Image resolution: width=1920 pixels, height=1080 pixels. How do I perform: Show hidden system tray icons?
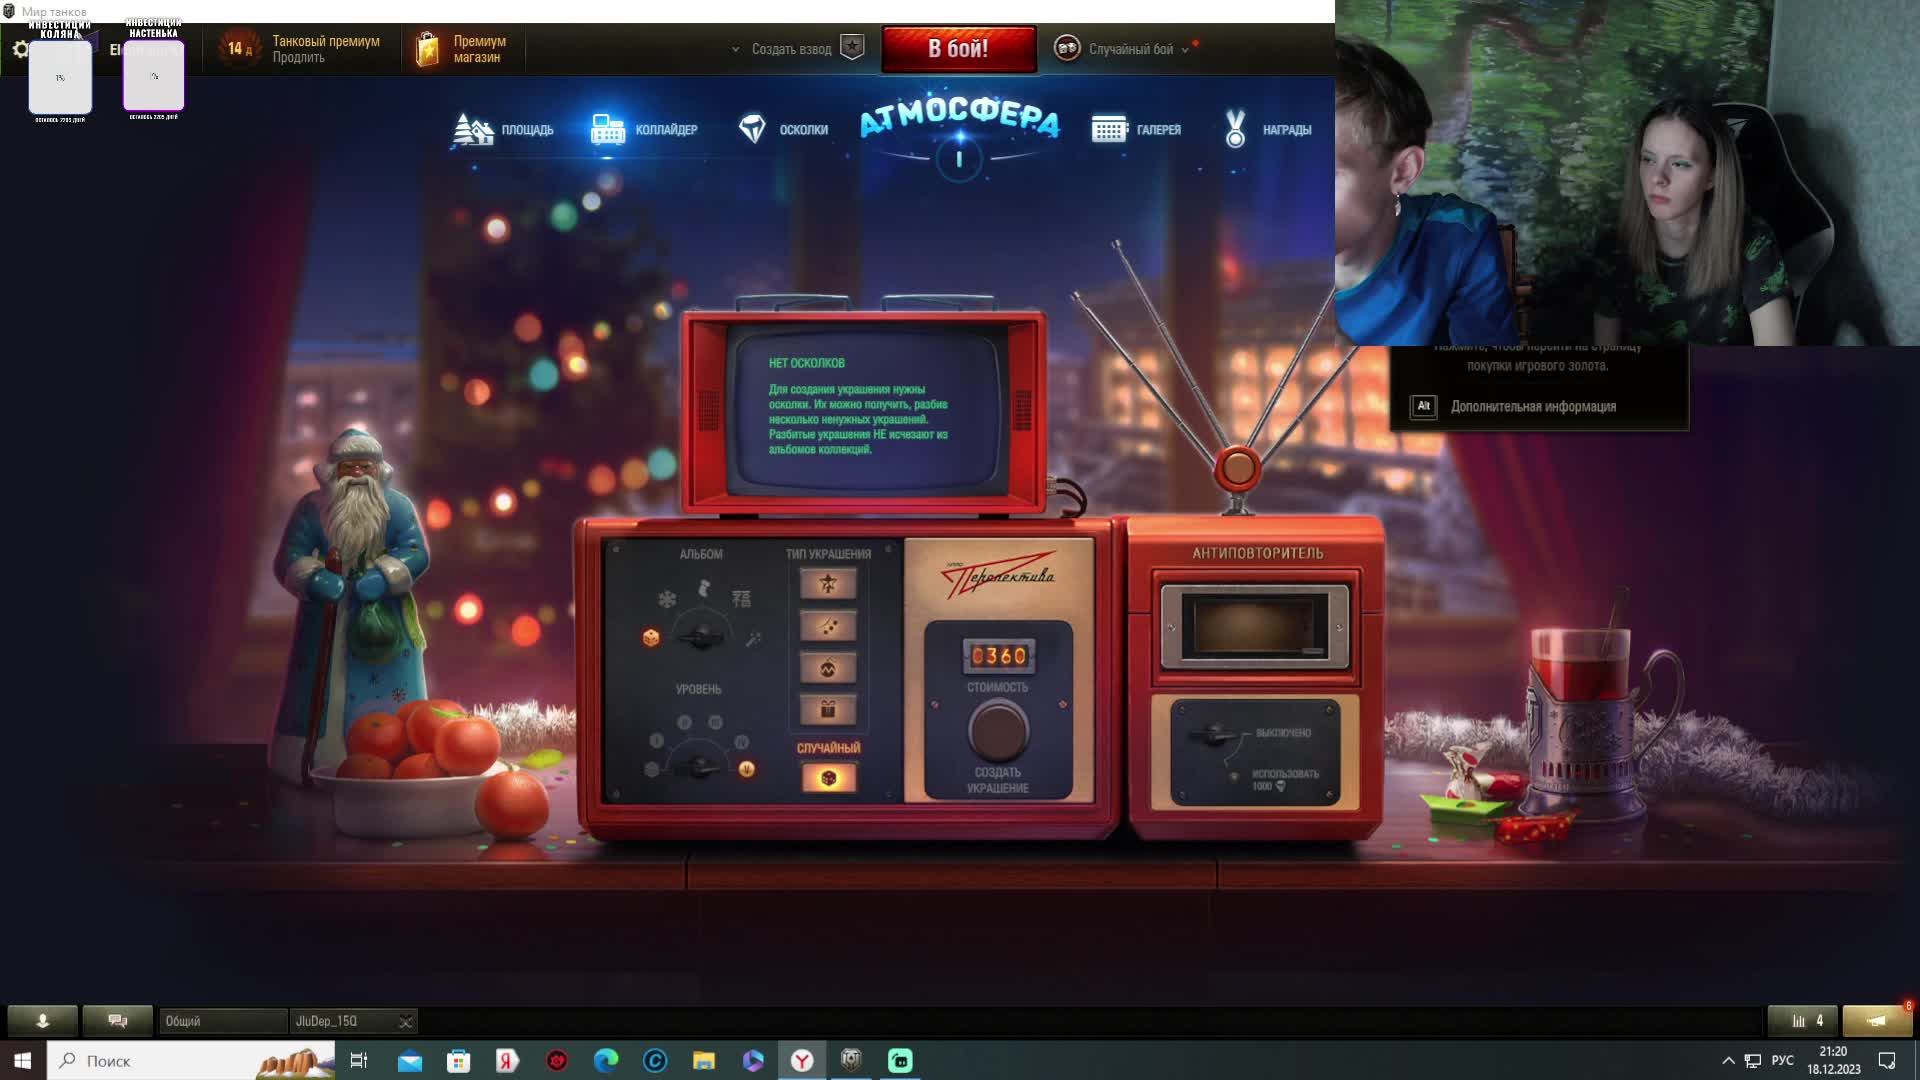[x=1728, y=1060]
